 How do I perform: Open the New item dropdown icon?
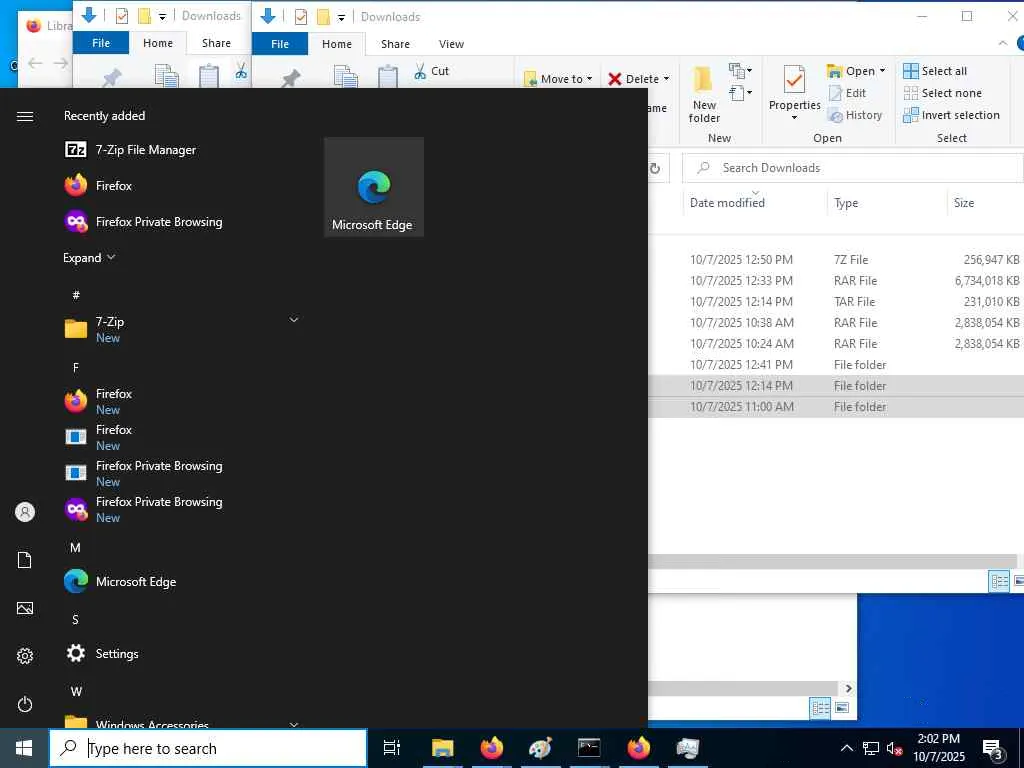point(741,70)
